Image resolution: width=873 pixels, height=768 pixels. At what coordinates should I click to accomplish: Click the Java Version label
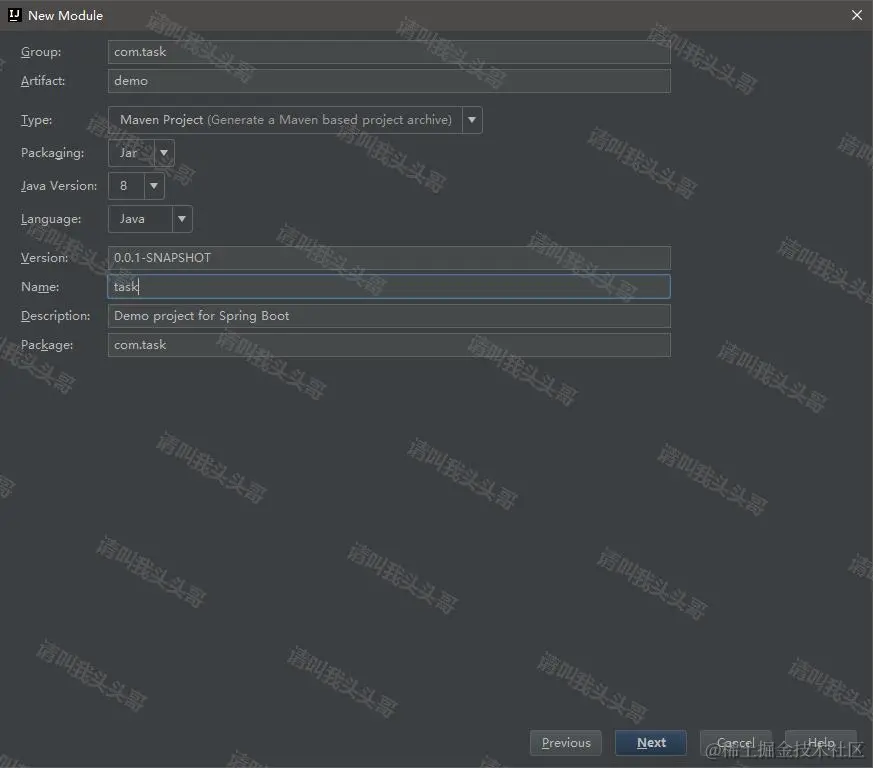(59, 185)
